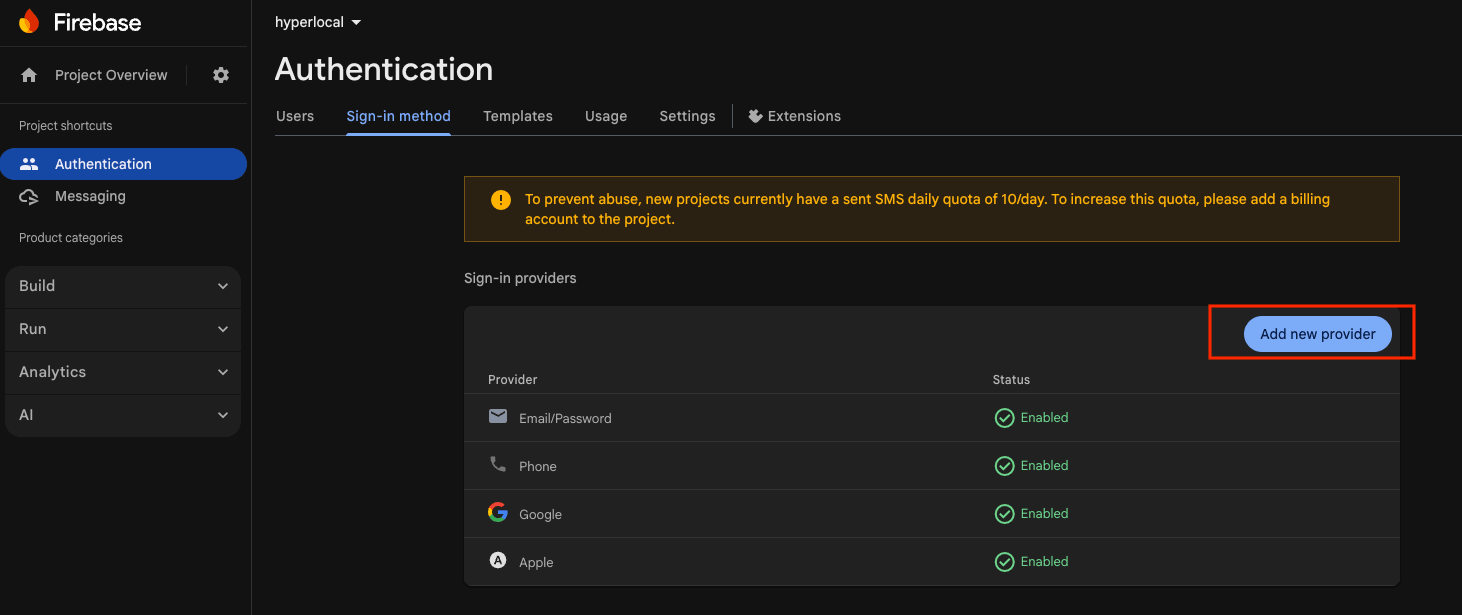
Task: Click the Google provider logo icon
Action: click(x=498, y=512)
